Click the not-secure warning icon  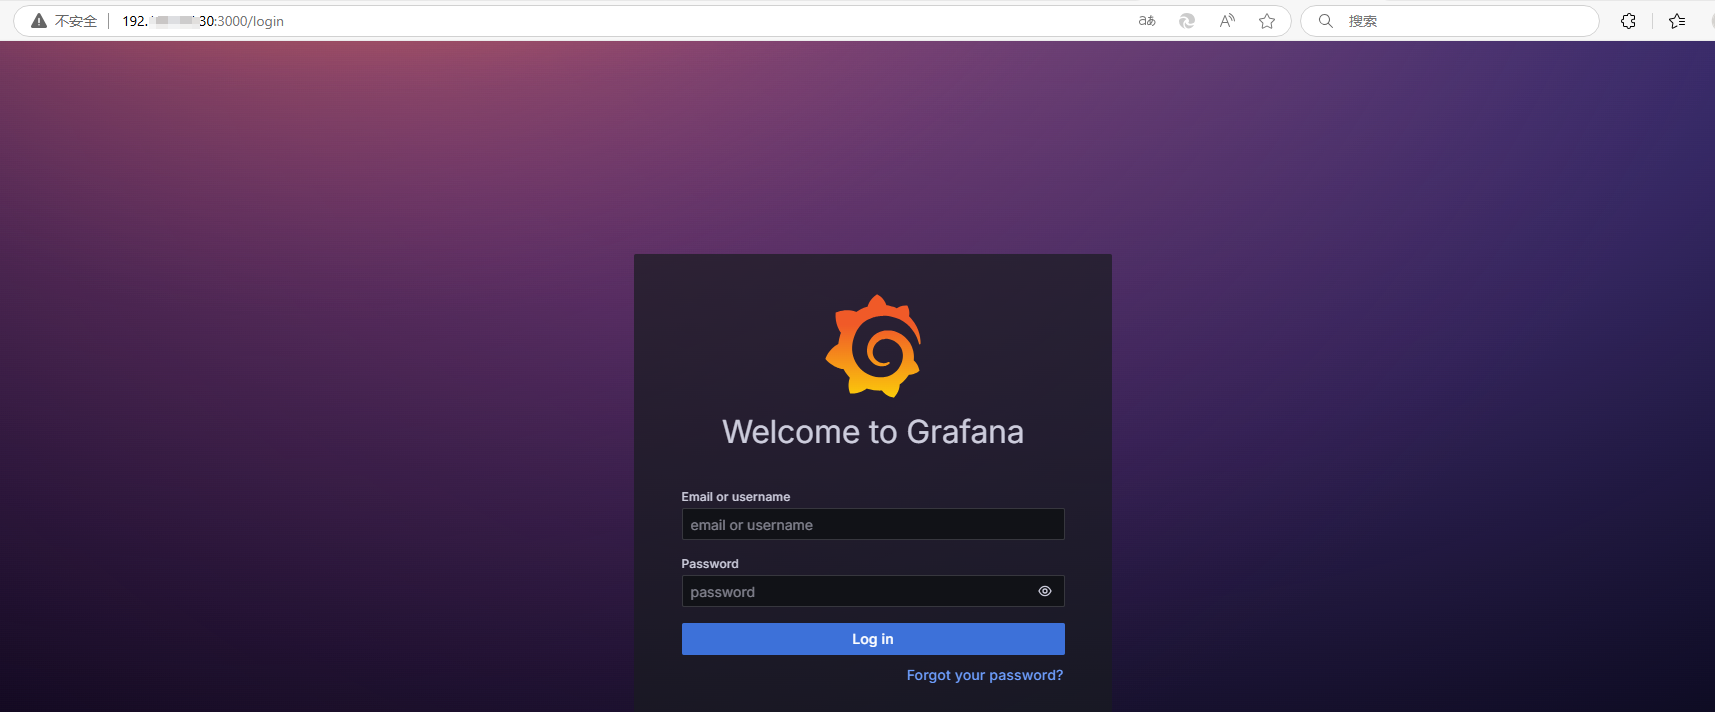[x=39, y=21]
